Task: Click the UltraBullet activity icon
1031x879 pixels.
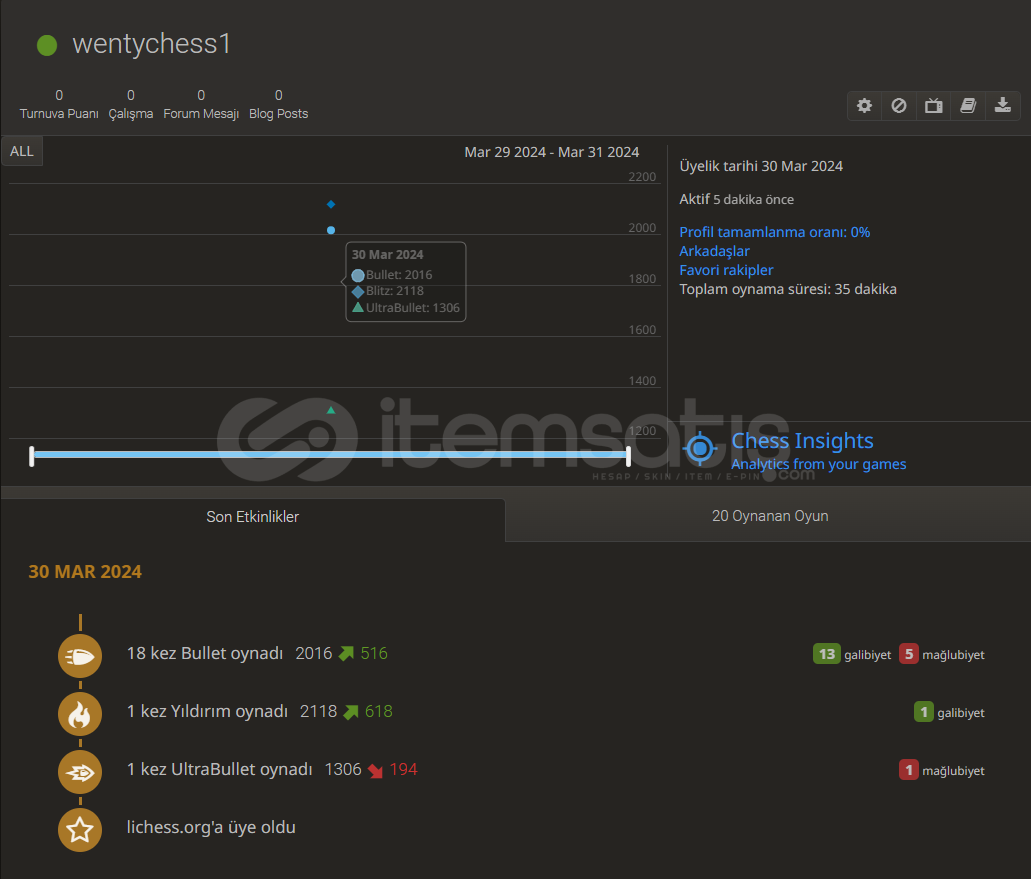Action: (x=80, y=772)
